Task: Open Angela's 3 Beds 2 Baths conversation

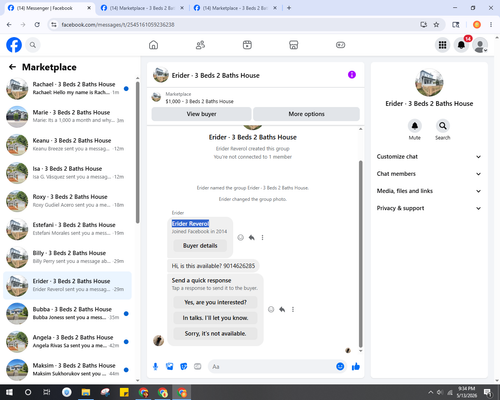Action: (x=67, y=342)
